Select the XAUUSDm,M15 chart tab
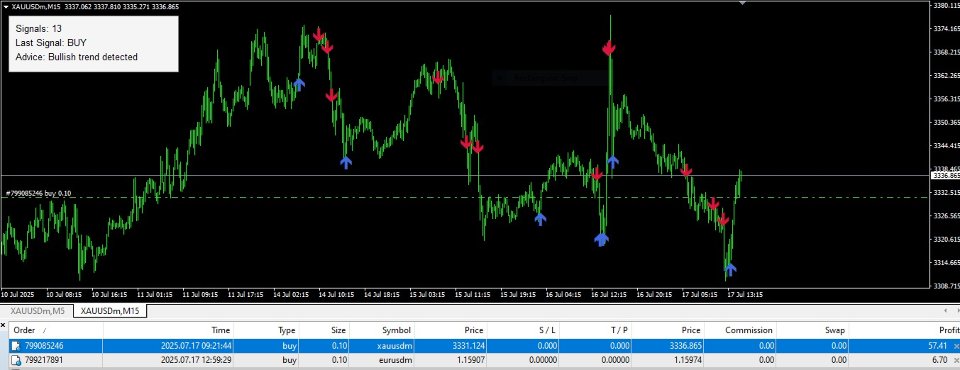 110,311
